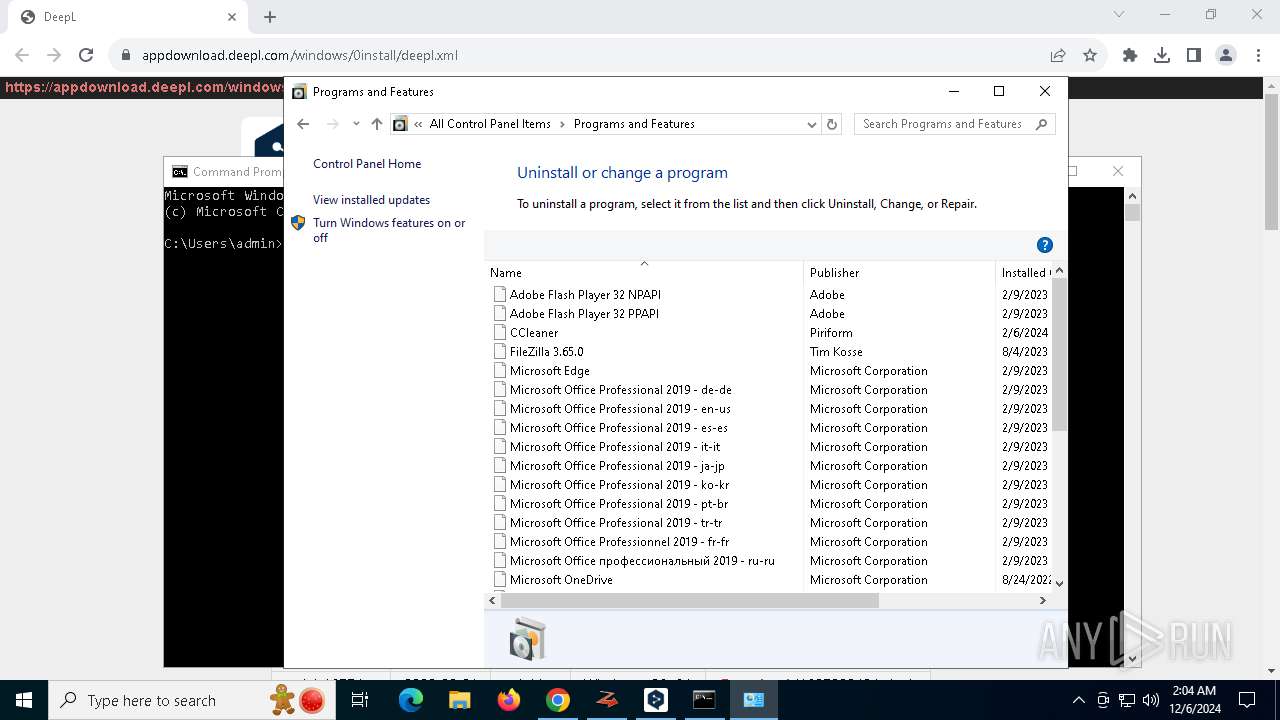
Task: Open recent locations dropdown in Control Panel
Action: (356, 124)
